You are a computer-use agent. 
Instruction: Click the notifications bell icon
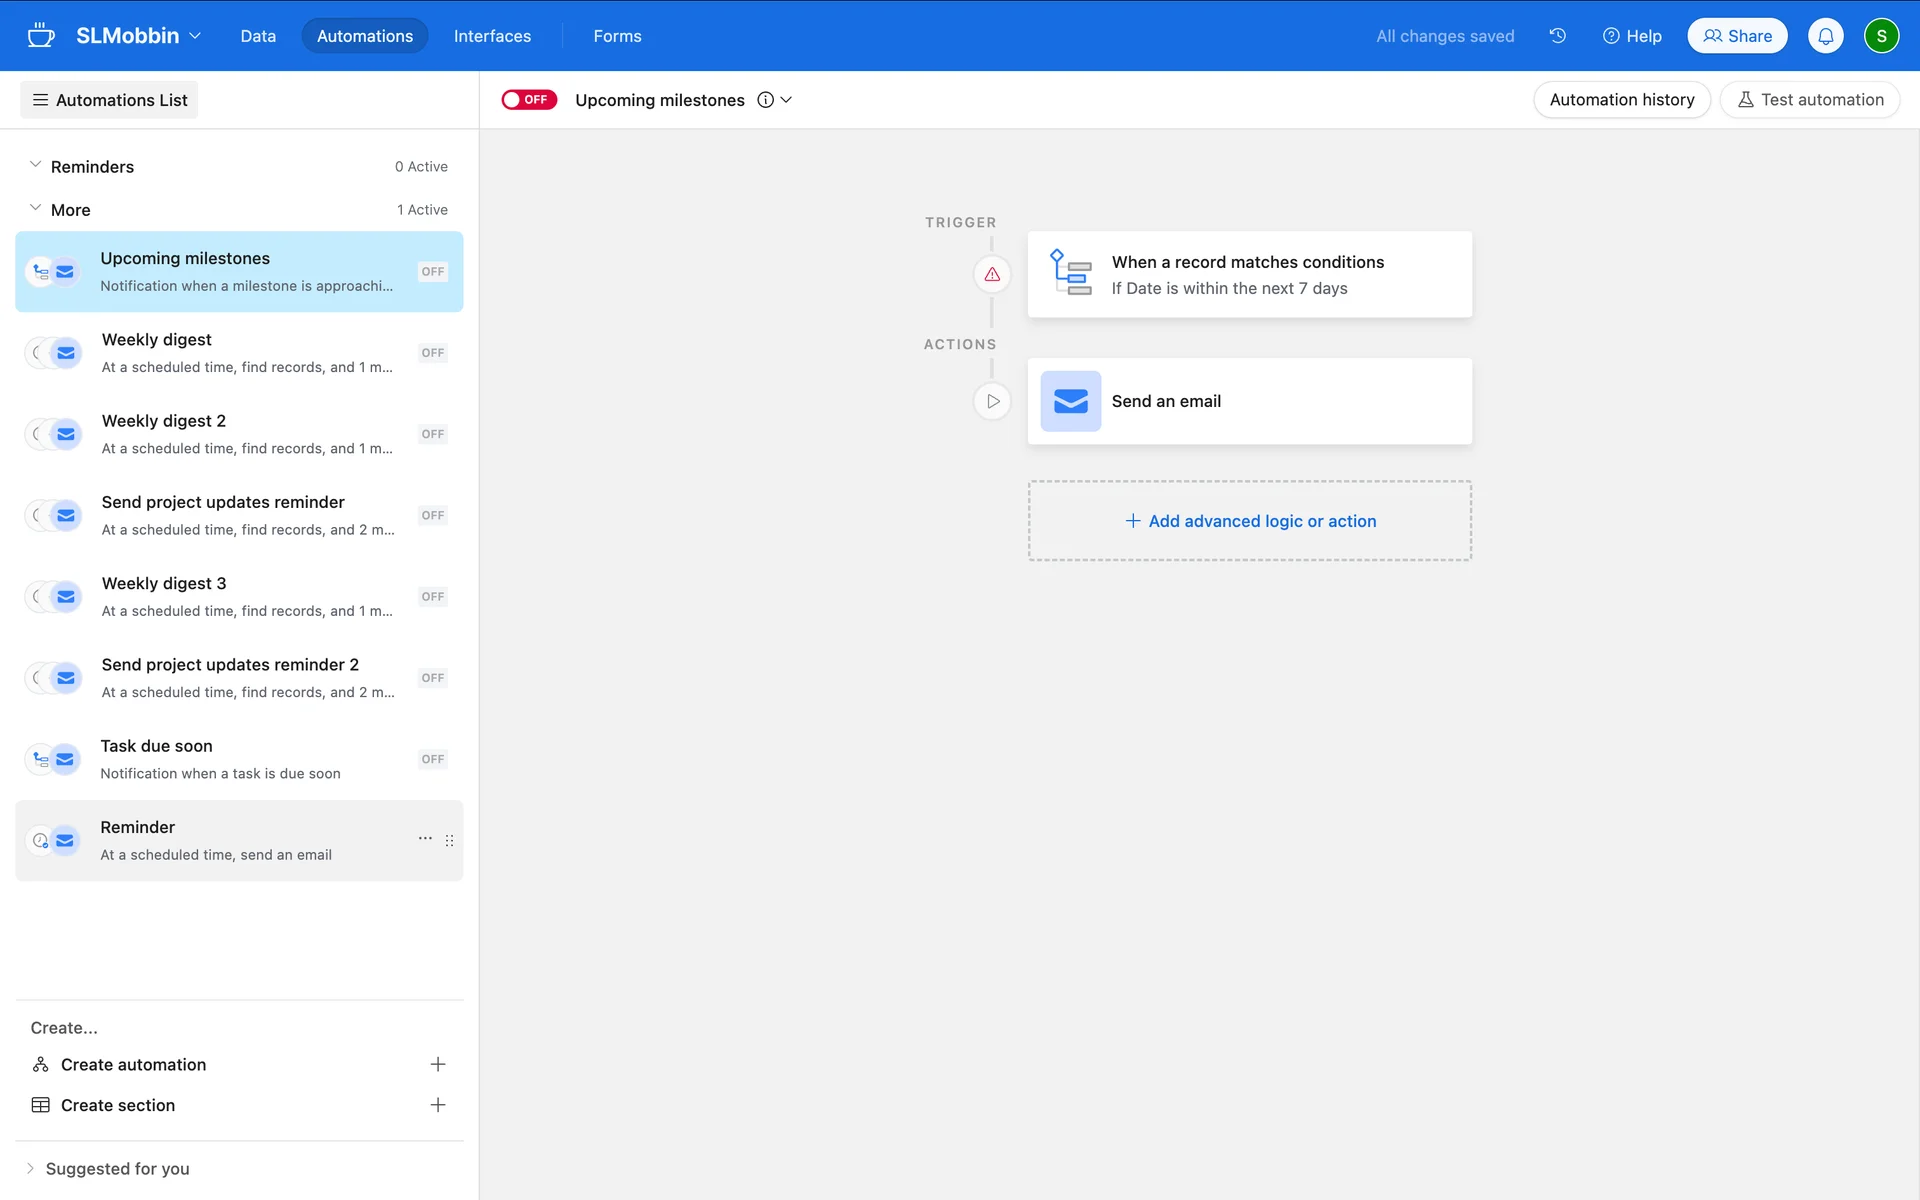[1825, 36]
